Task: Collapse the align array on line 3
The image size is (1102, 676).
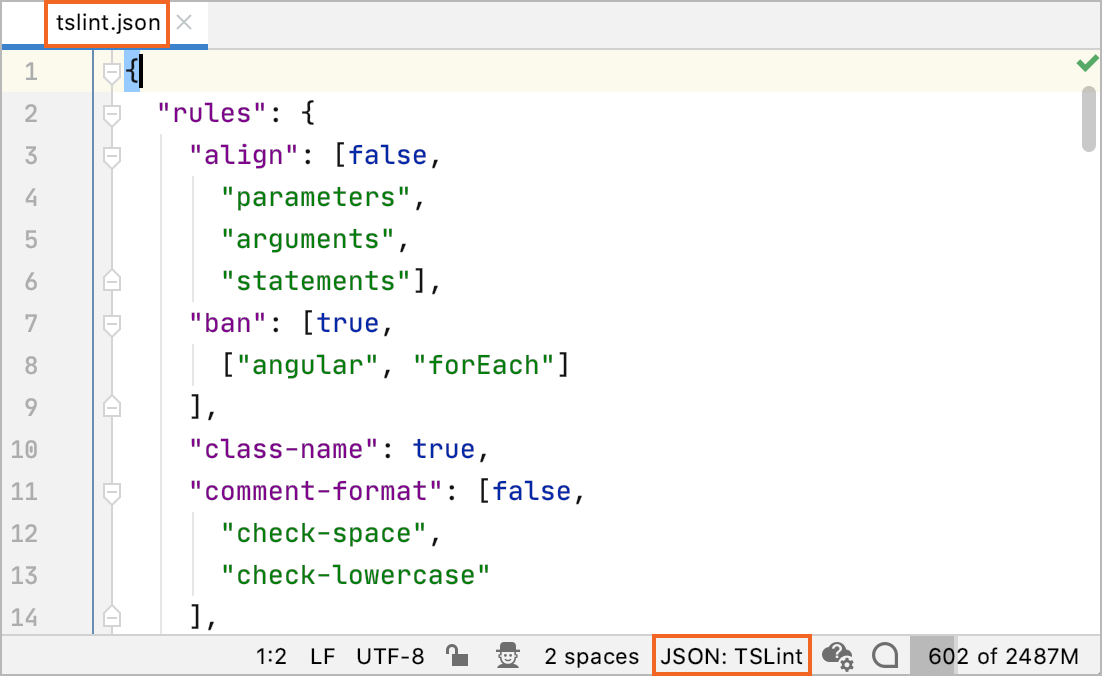Action: pos(111,155)
